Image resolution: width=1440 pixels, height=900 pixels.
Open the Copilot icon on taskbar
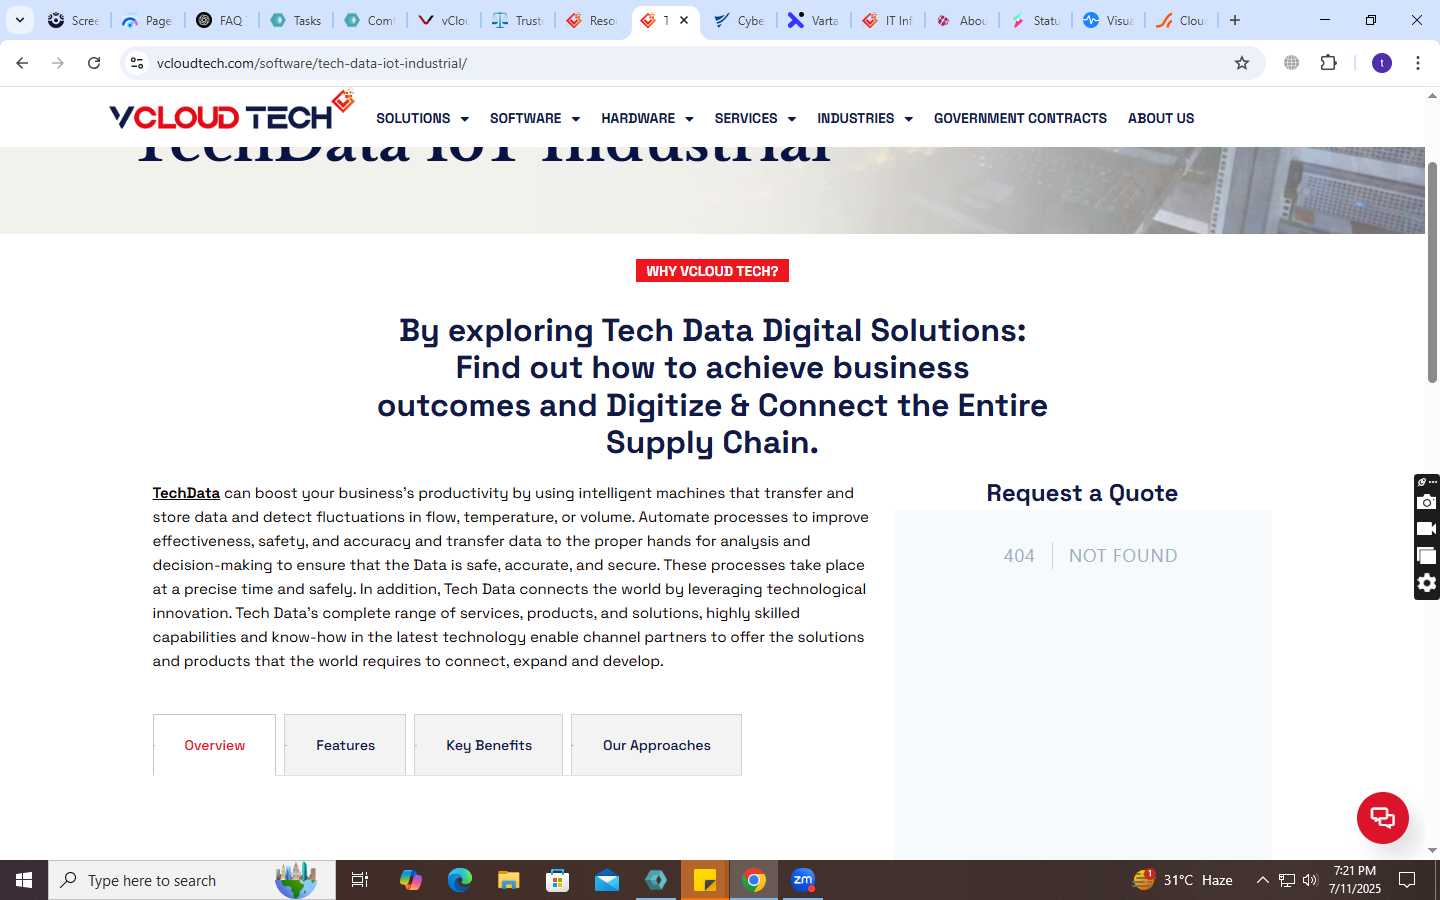411,880
